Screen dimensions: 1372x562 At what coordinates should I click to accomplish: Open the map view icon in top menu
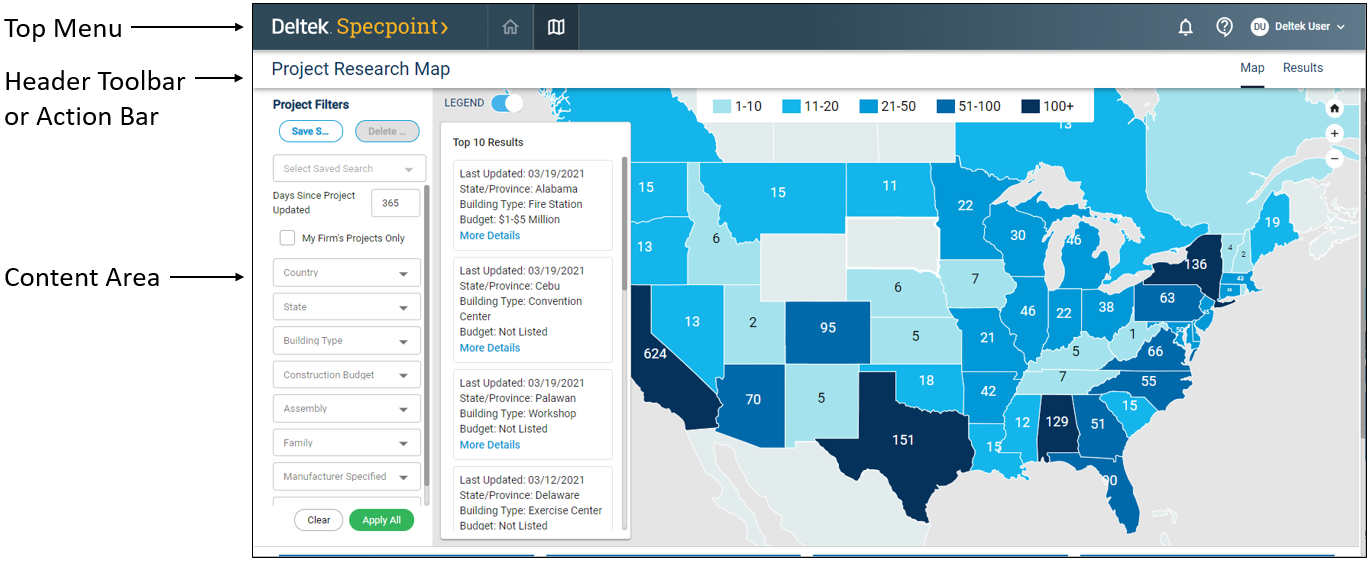click(556, 28)
